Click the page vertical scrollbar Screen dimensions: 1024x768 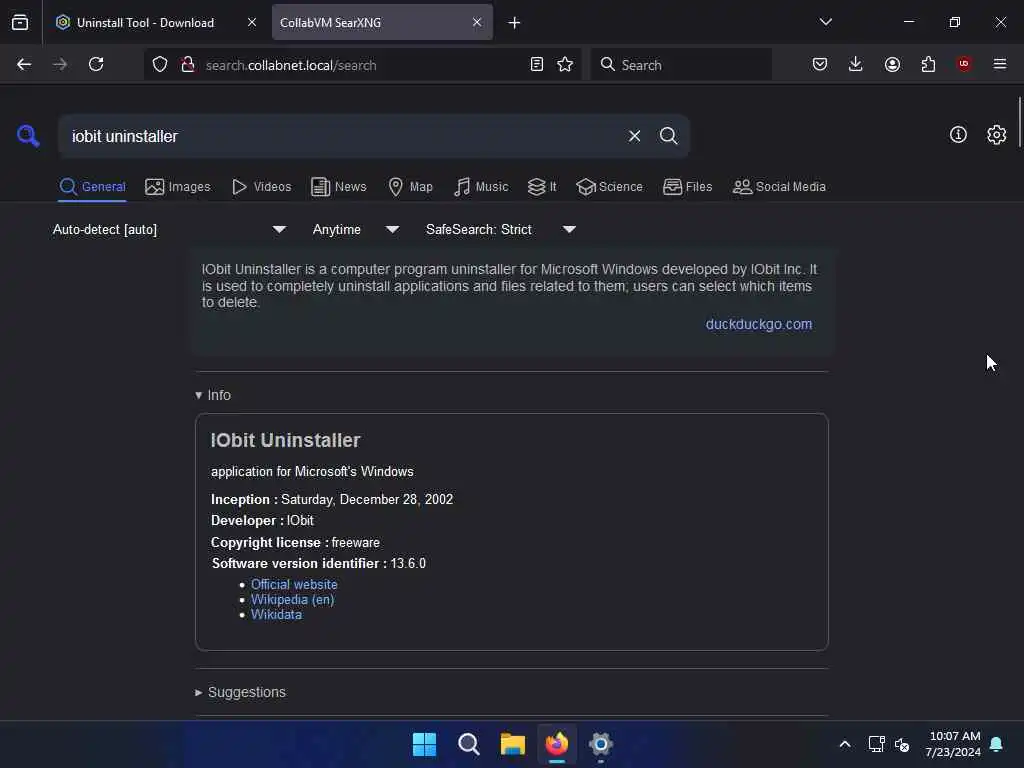[x=1019, y=123]
